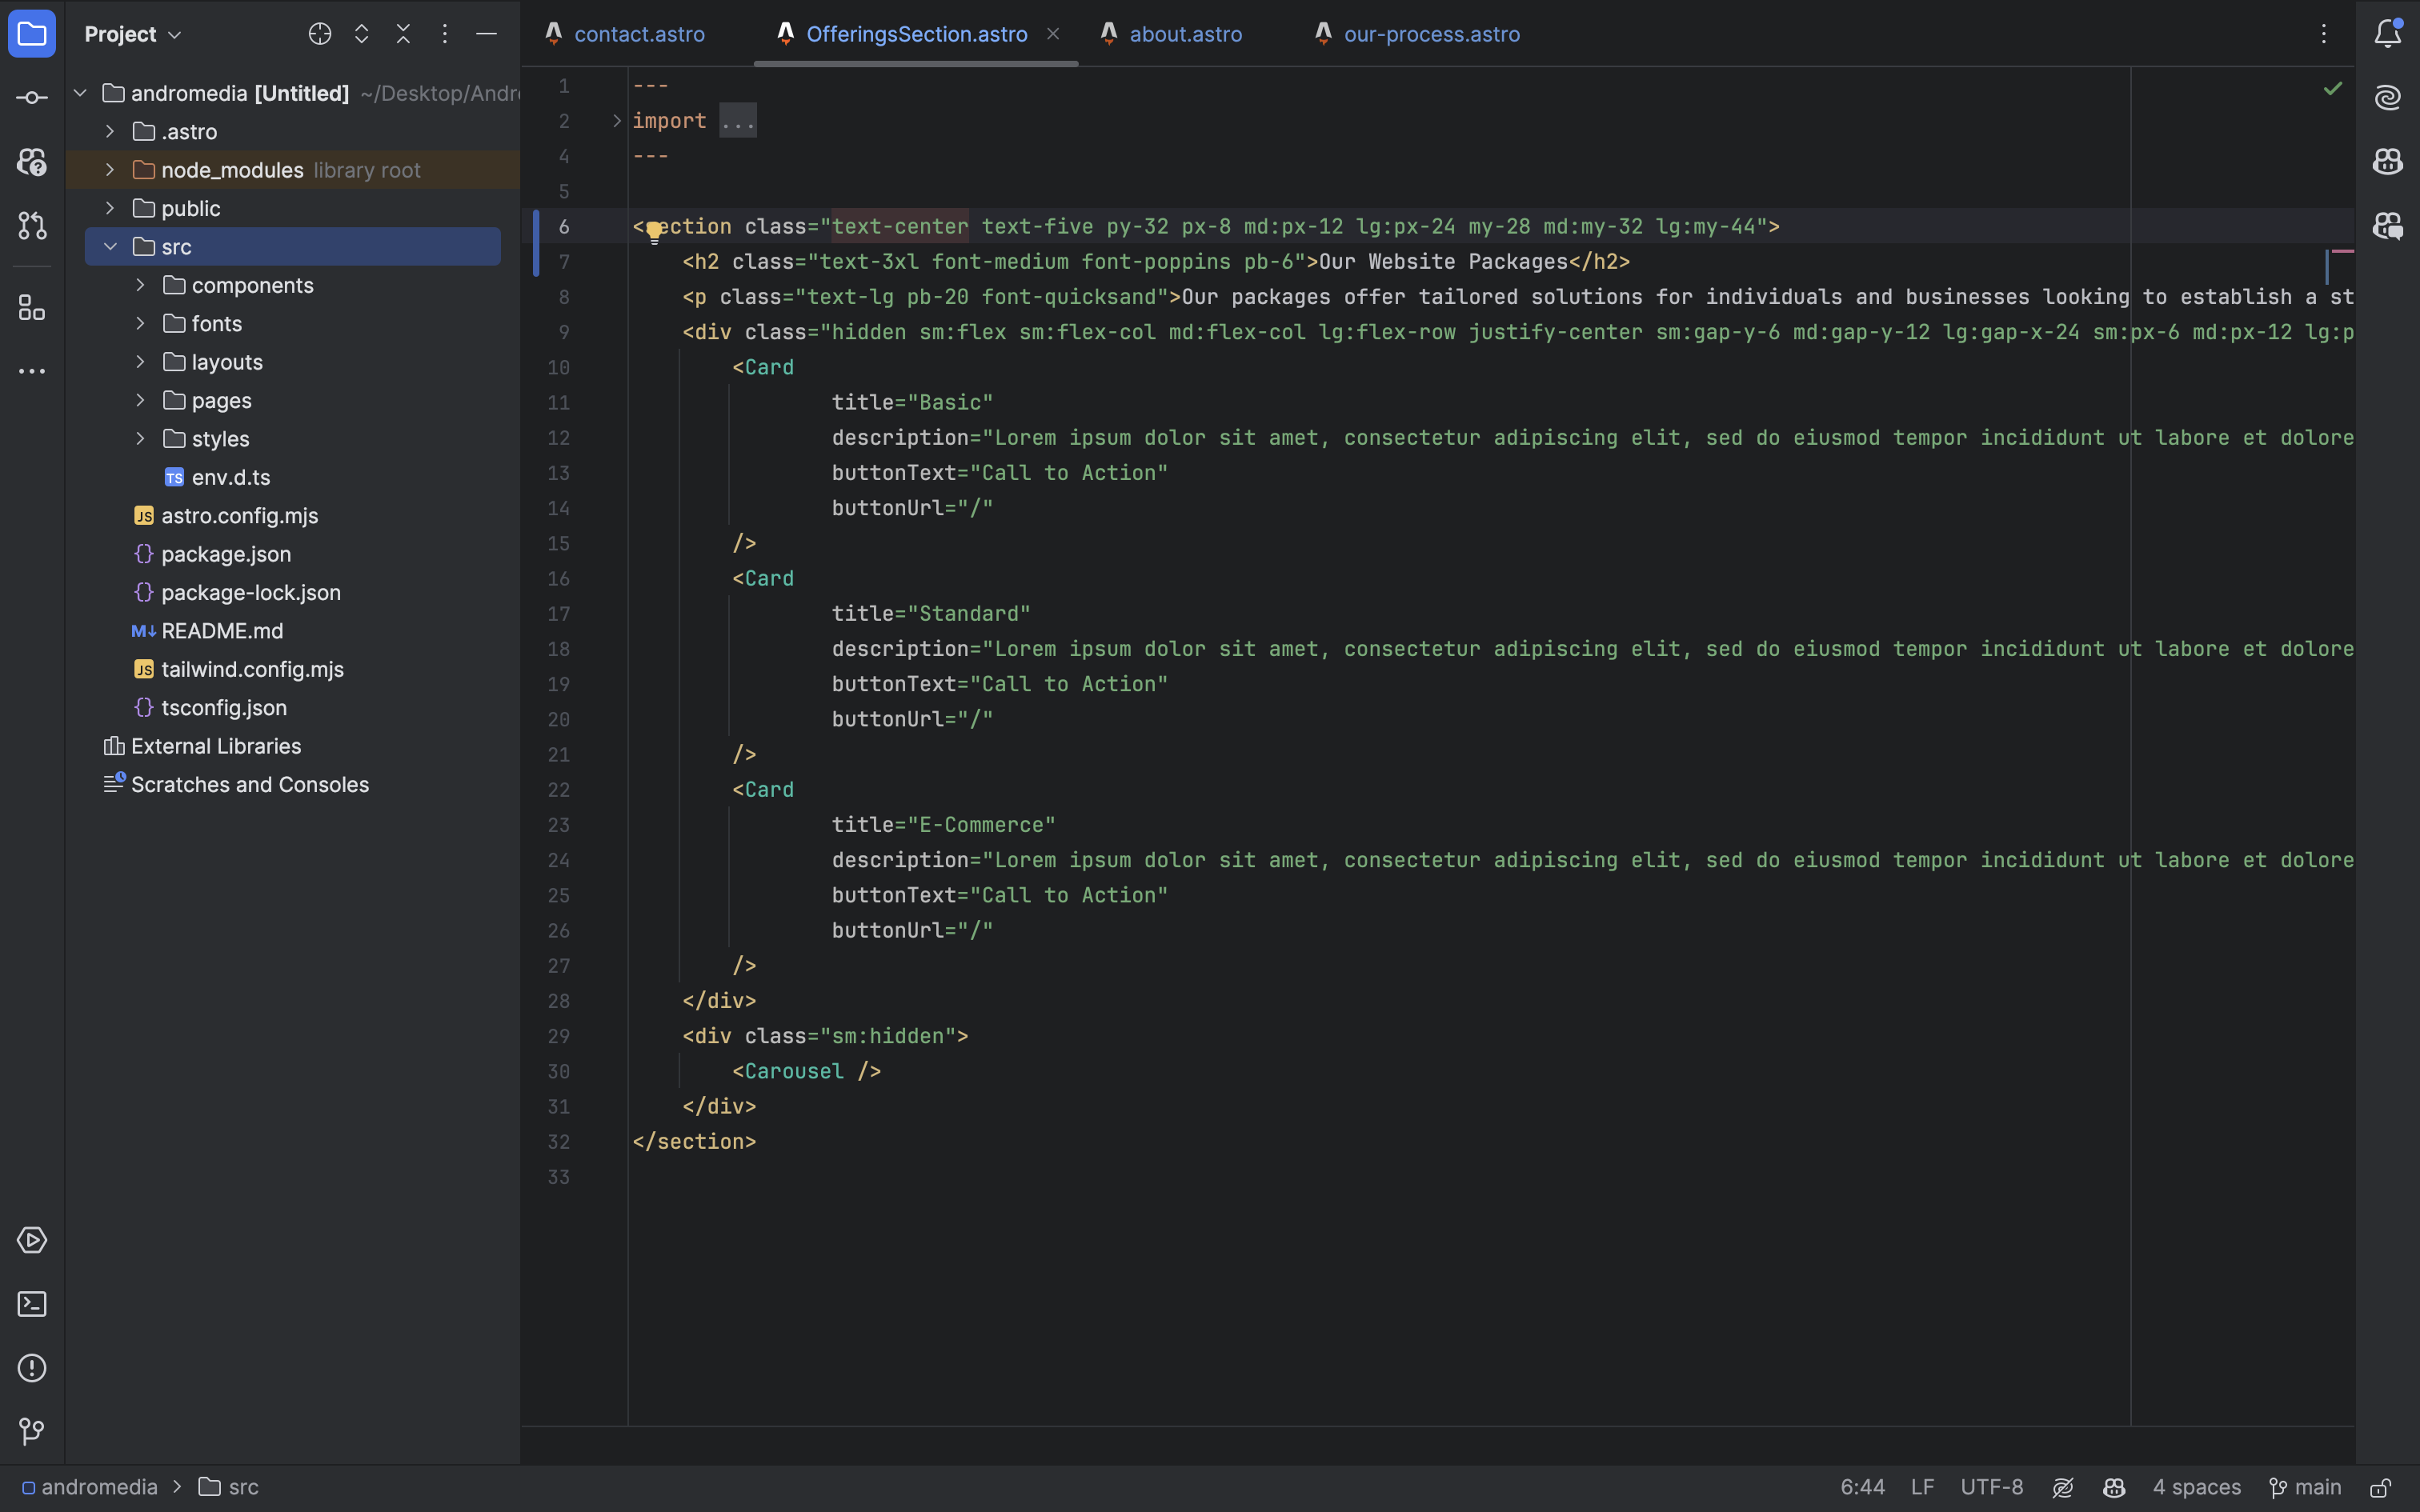
Task: Select Scratches and Consoles node
Action: (250, 785)
